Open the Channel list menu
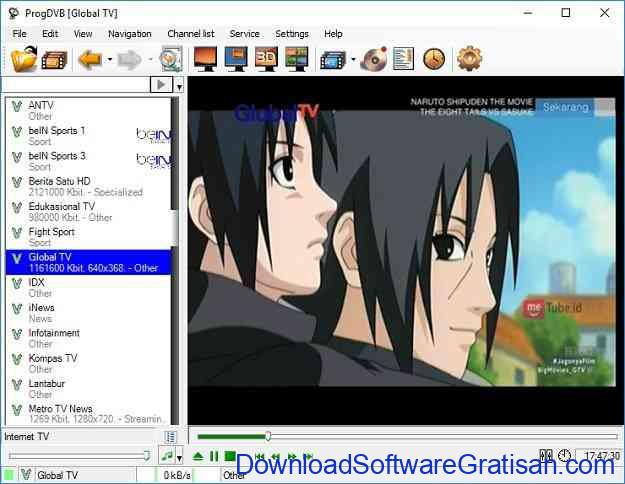 coord(191,34)
